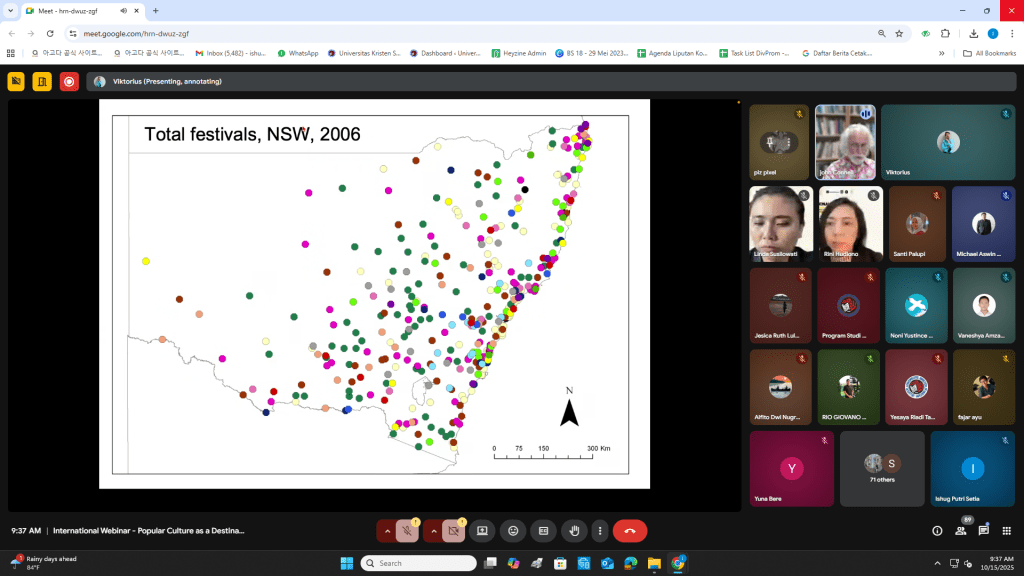Open the activities grid icon
Screen dimensions: 1024x576
coord(1007,531)
